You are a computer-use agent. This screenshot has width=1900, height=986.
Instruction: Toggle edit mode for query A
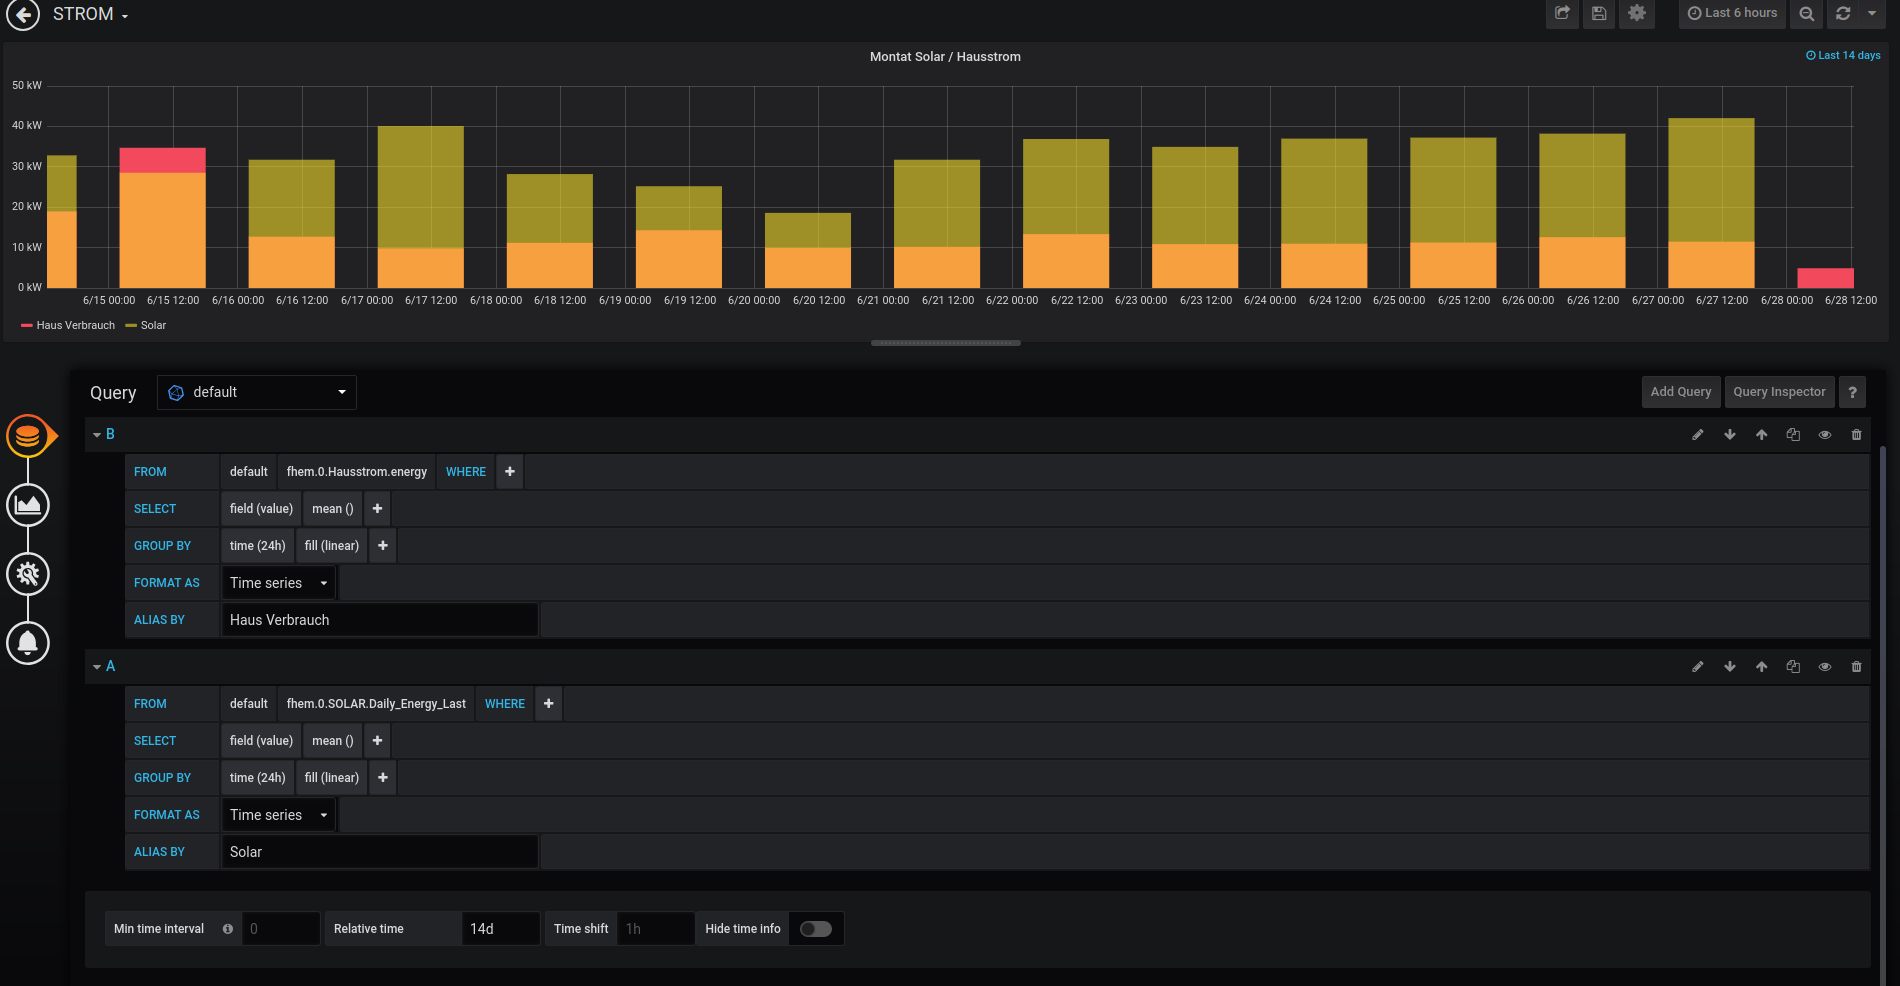[1697, 667]
